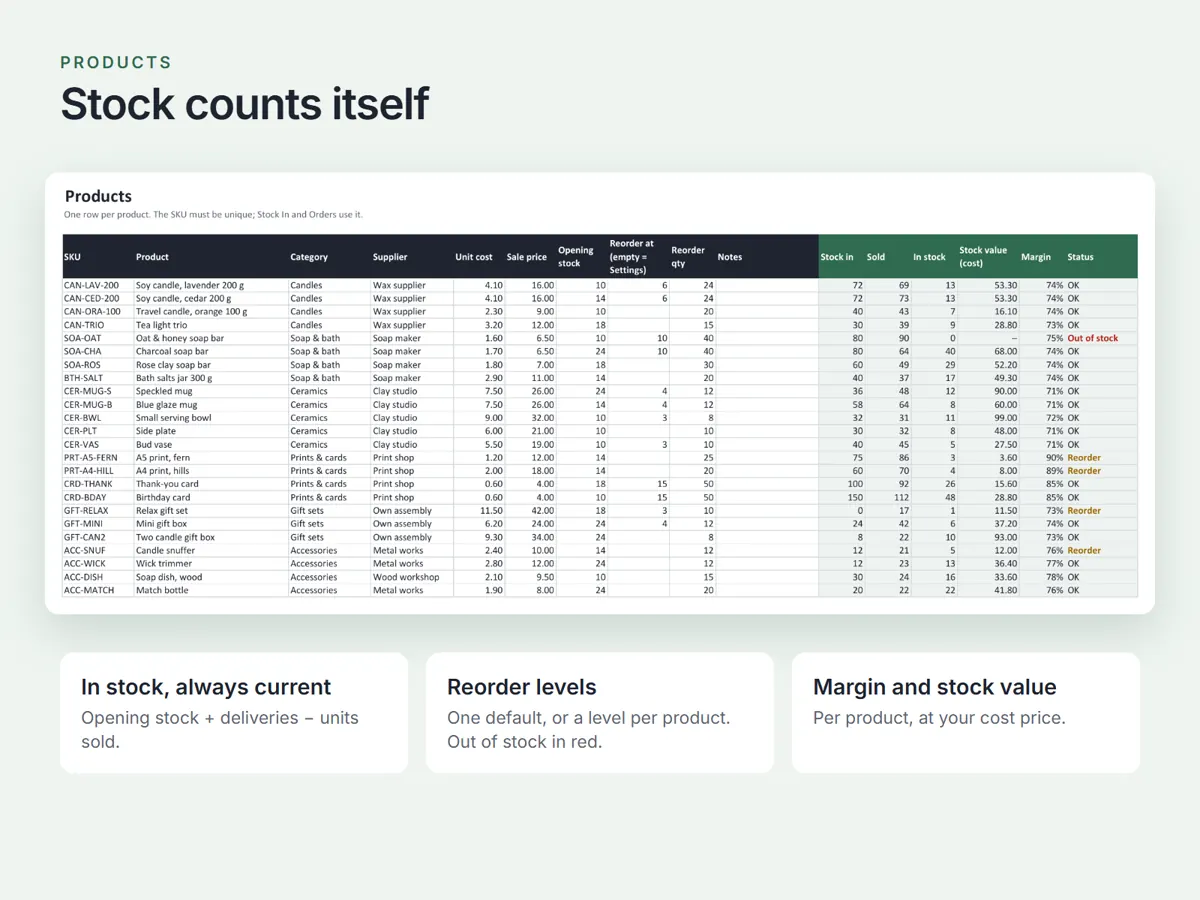Select the 'Stock counts itself' headline
Viewport: 1200px width, 900px height.
click(245, 104)
